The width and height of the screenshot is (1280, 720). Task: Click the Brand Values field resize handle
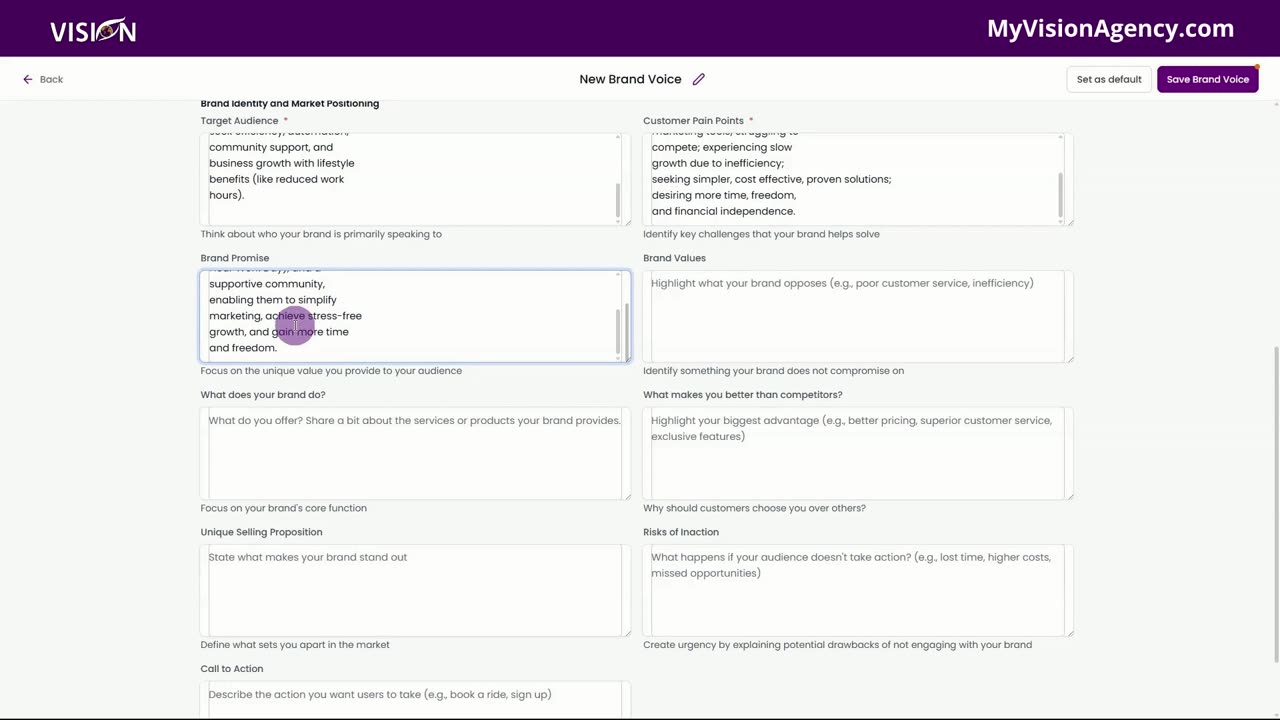1069,358
